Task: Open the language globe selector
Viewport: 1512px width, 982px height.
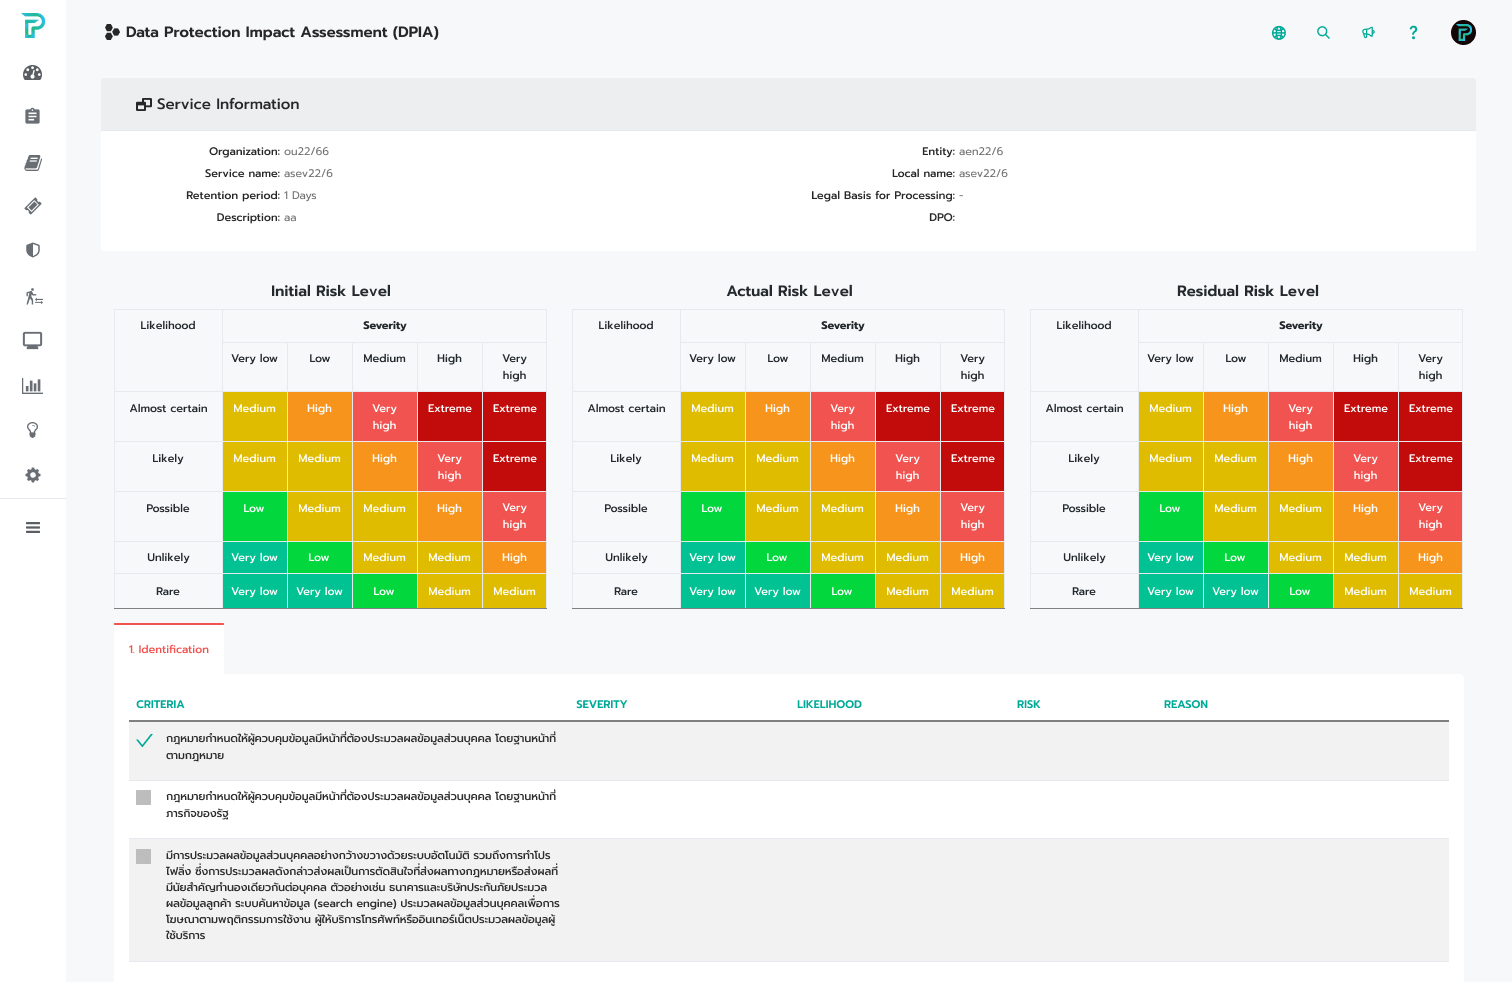Action: click(1278, 33)
